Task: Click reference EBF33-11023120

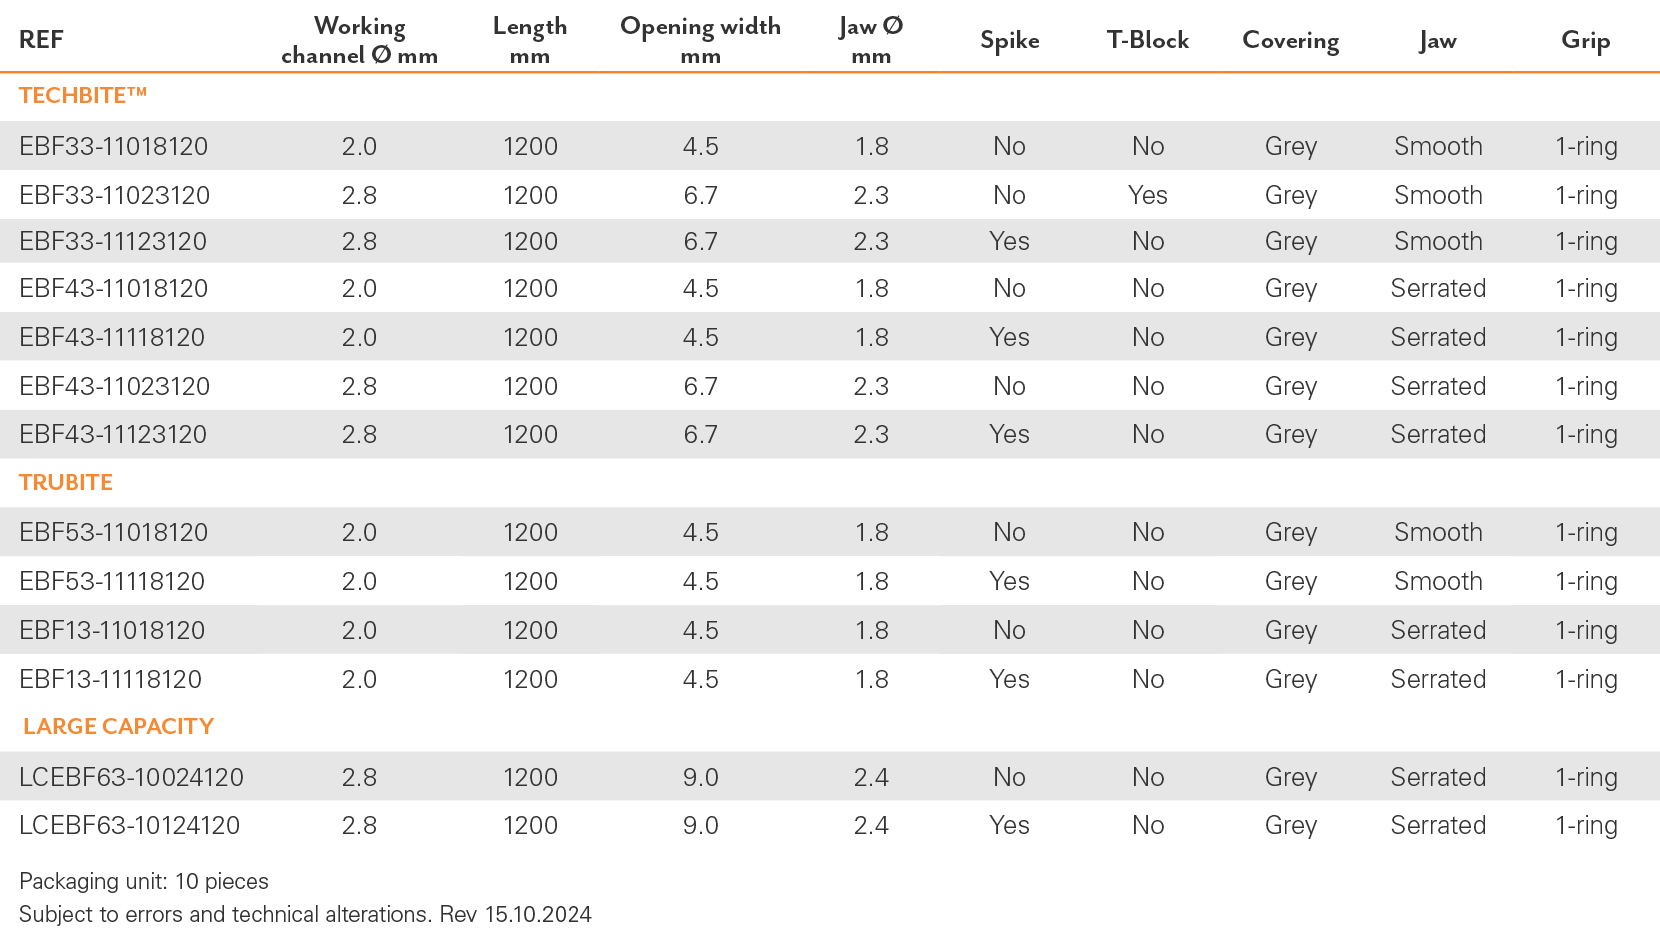Action: (115, 195)
